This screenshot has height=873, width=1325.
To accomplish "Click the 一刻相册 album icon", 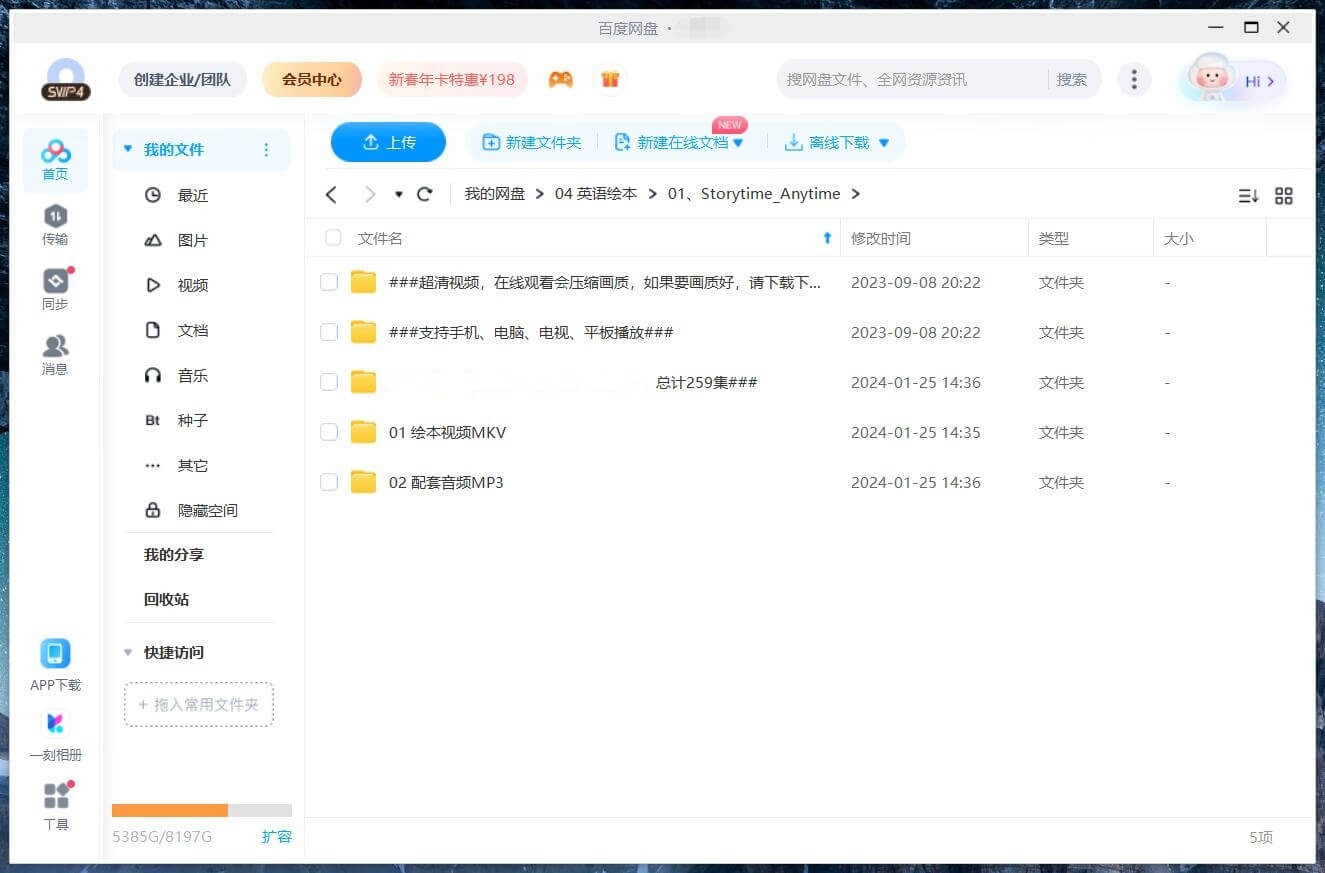I will [55, 724].
